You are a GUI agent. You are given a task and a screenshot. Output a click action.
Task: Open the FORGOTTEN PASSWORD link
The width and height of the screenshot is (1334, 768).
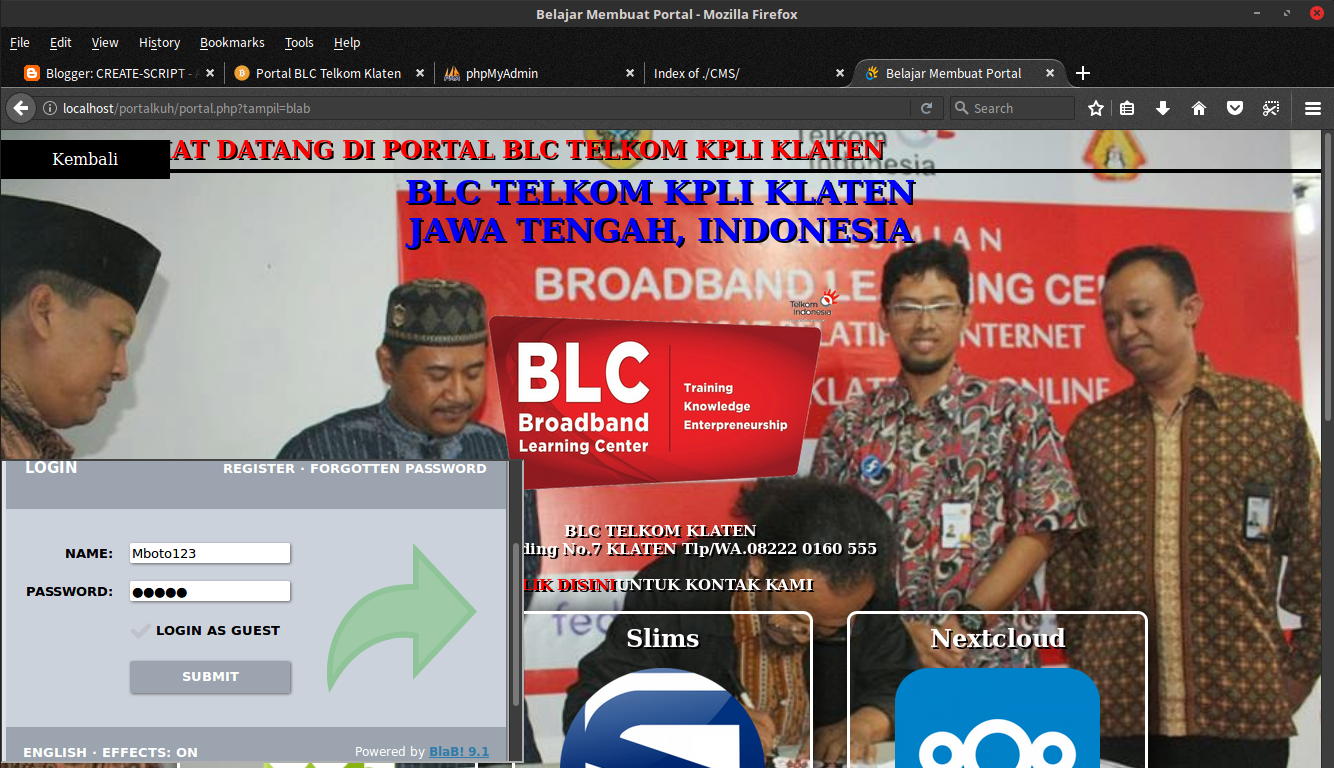tap(397, 468)
